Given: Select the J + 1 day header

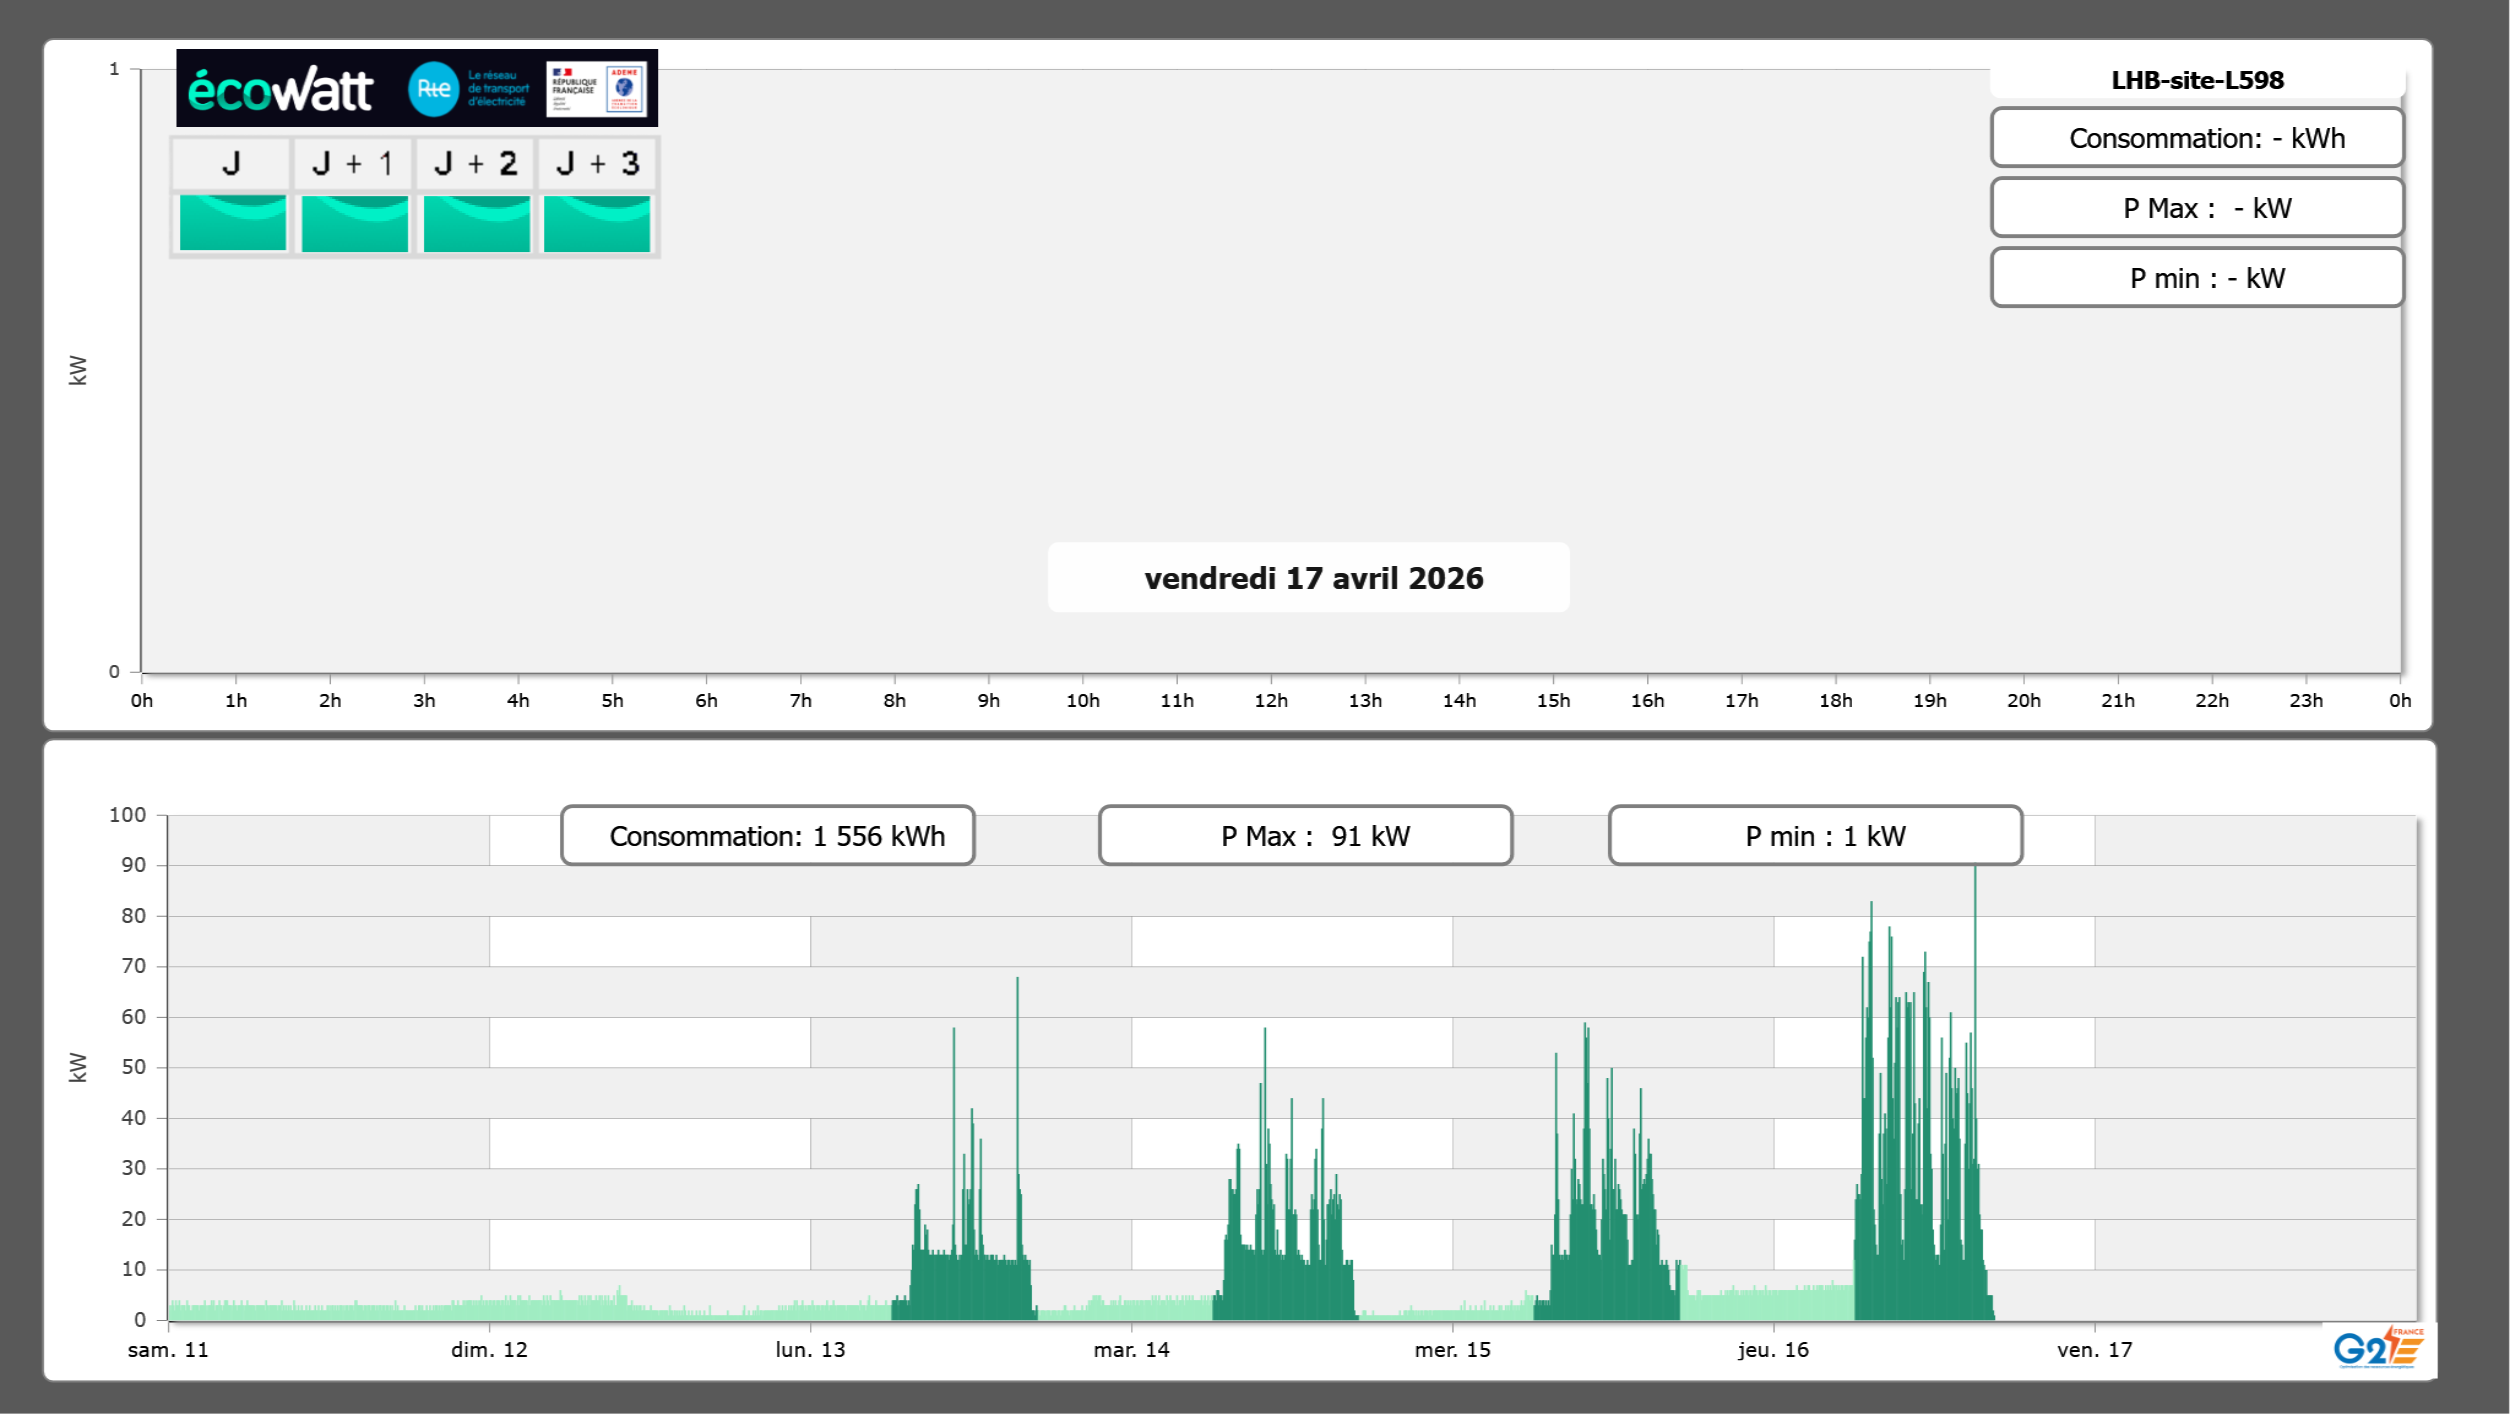Looking at the screenshot, I should [353, 163].
